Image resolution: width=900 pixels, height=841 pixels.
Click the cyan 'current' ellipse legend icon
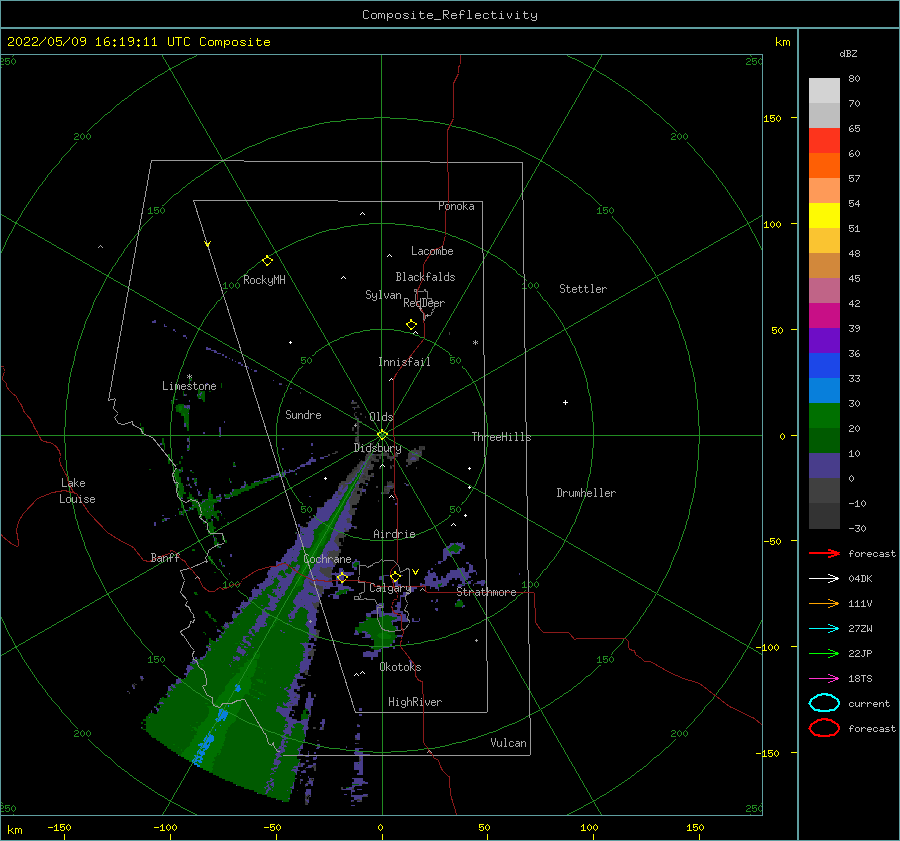click(x=824, y=703)
